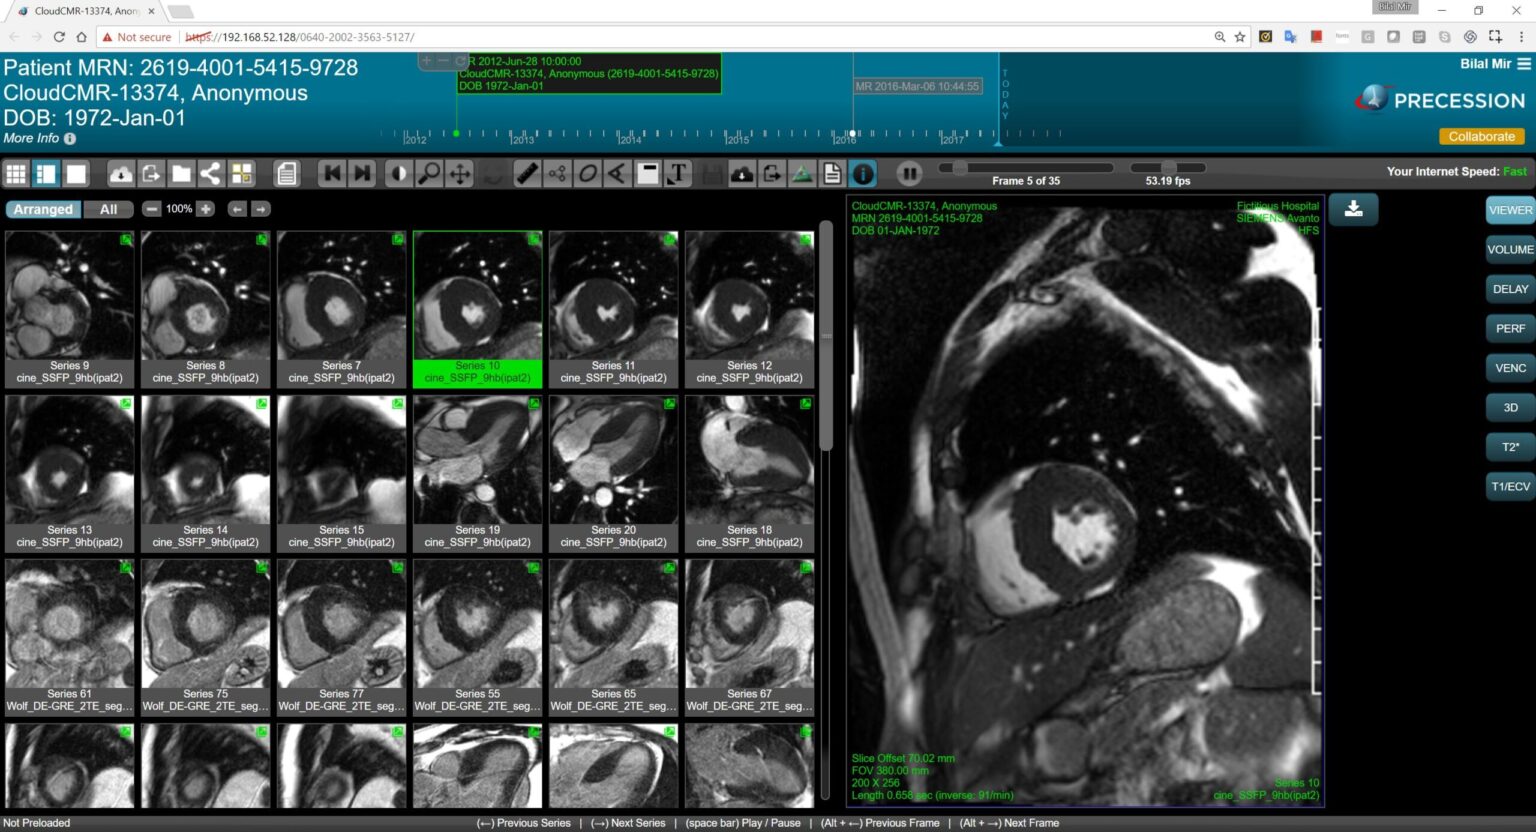
Task: Open the Series 9 cine thumbnail
Action: 70,309
